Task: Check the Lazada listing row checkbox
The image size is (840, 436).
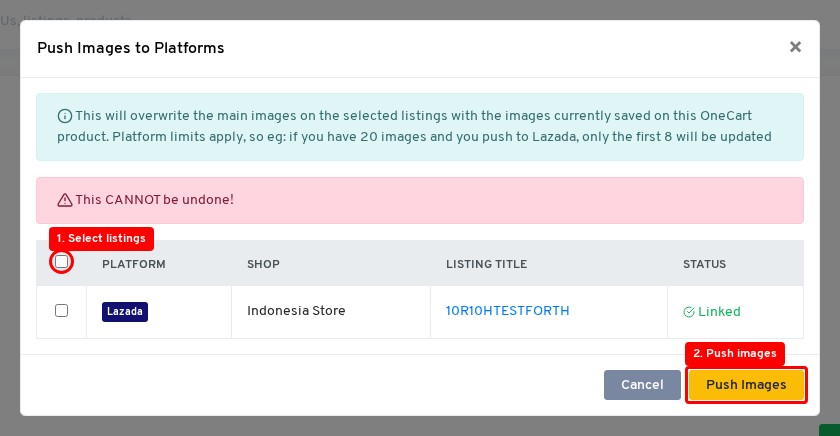Action: pyautogui.click(x=62, y=311)
